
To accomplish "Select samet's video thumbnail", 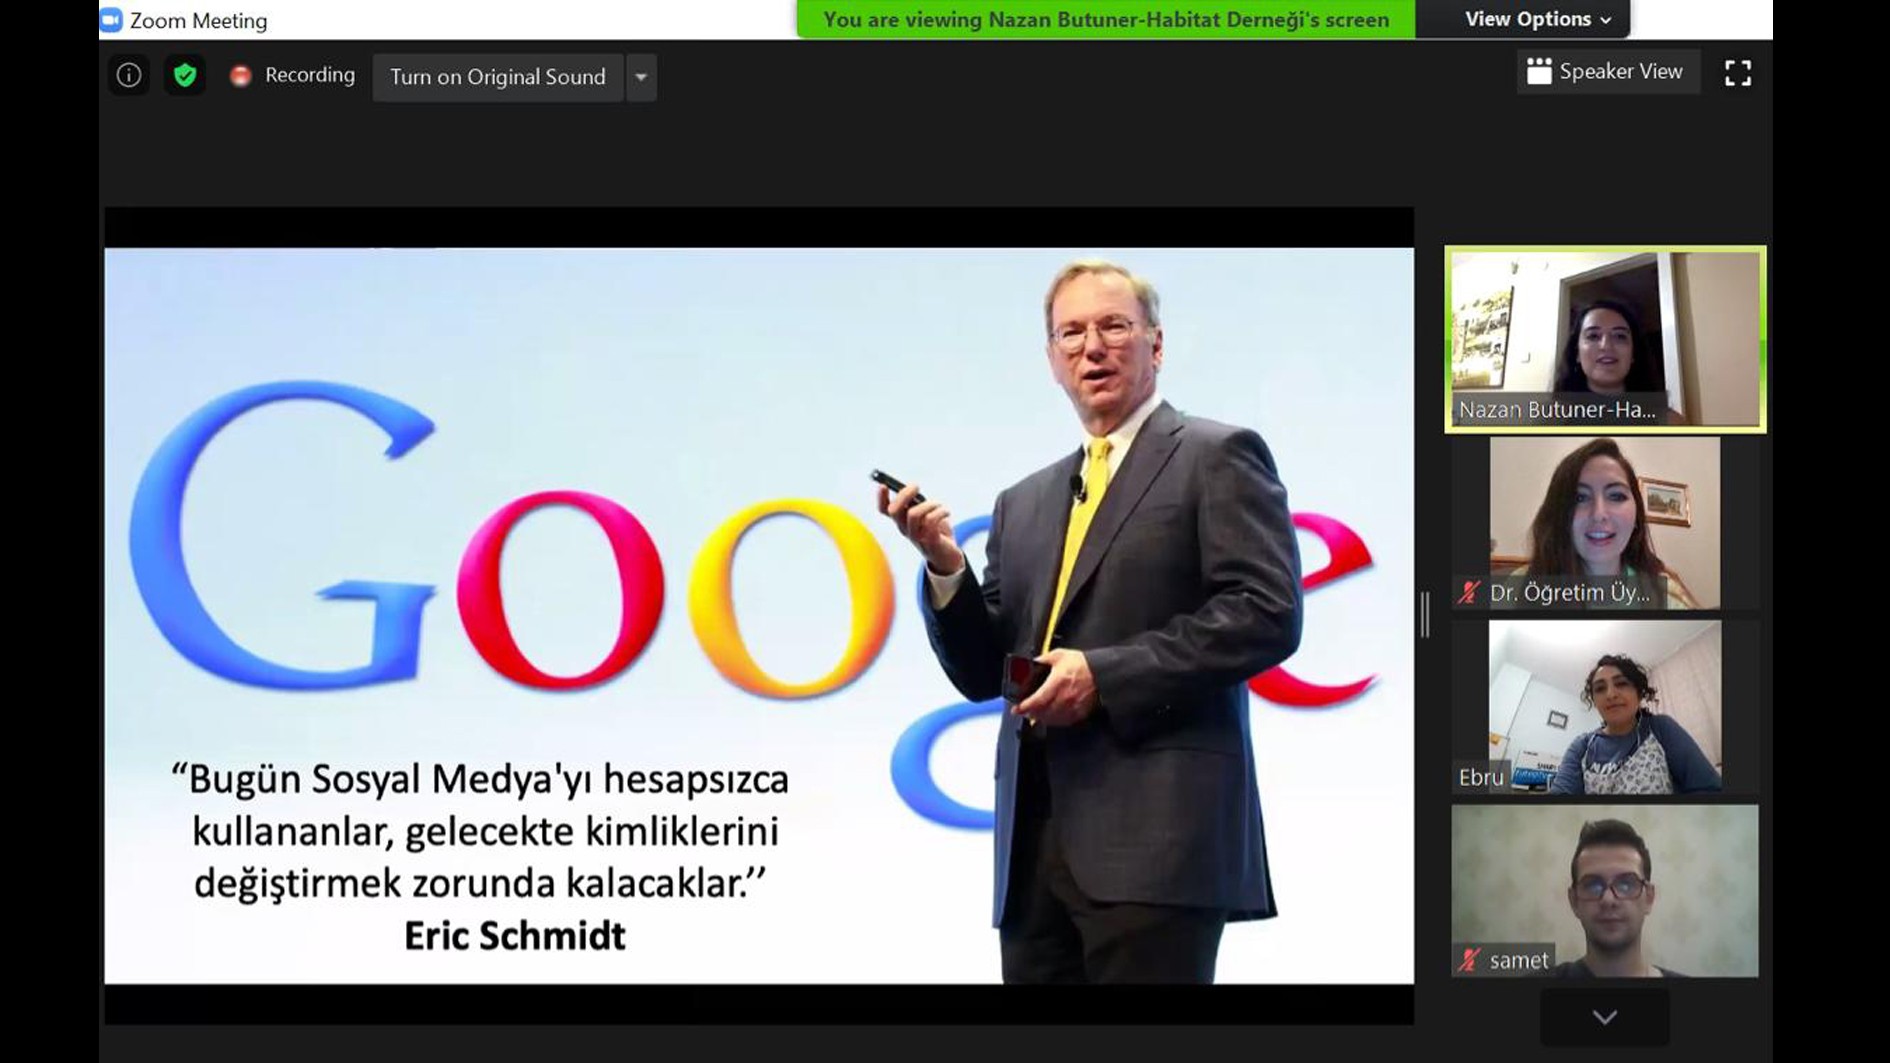I will 1605,891.
